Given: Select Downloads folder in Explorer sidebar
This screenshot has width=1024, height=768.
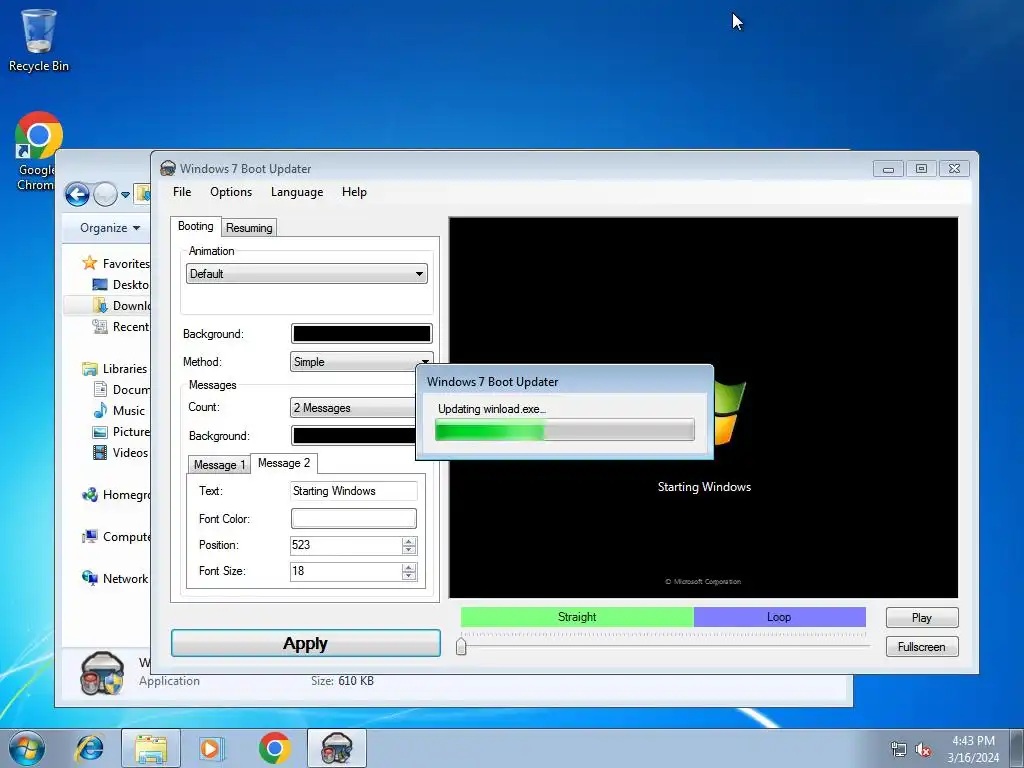Looking at the screenshot, I should point(121,306).
